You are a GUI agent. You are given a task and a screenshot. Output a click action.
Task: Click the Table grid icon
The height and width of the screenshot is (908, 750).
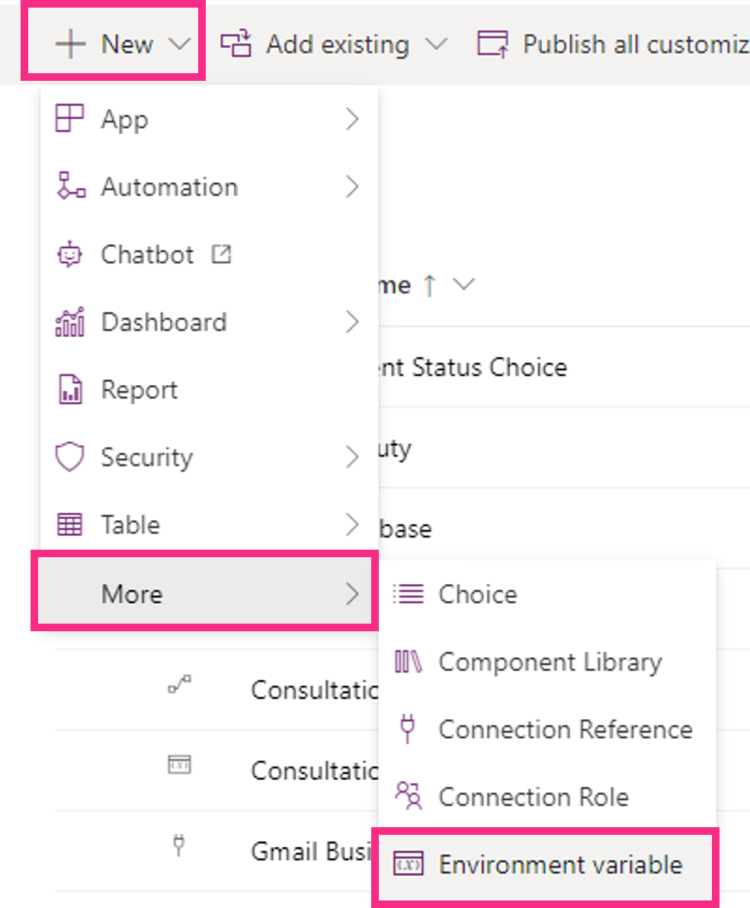[x=69, y=525]
